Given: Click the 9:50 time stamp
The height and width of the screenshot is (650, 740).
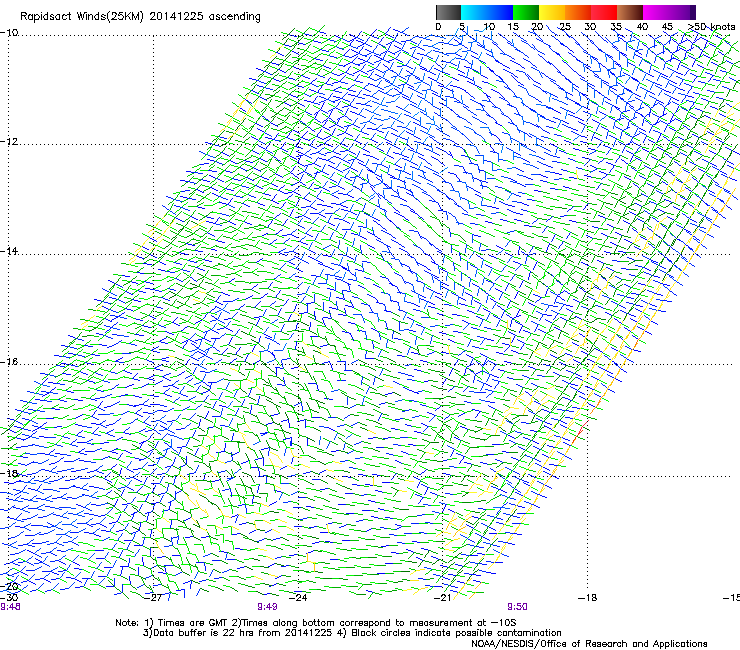Looking at the screenshot, I should coord(517,607).
